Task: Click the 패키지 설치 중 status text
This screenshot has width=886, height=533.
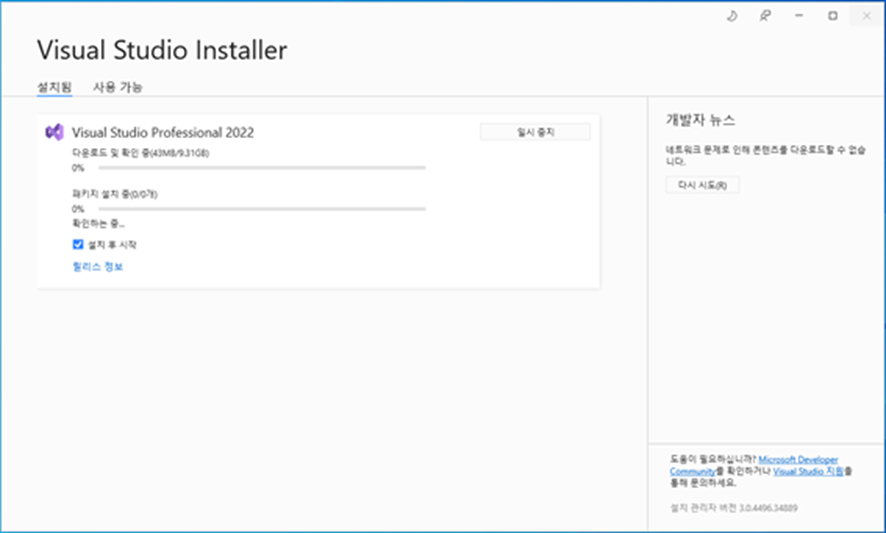Action: pyautogui.click(x=115, y=194)
